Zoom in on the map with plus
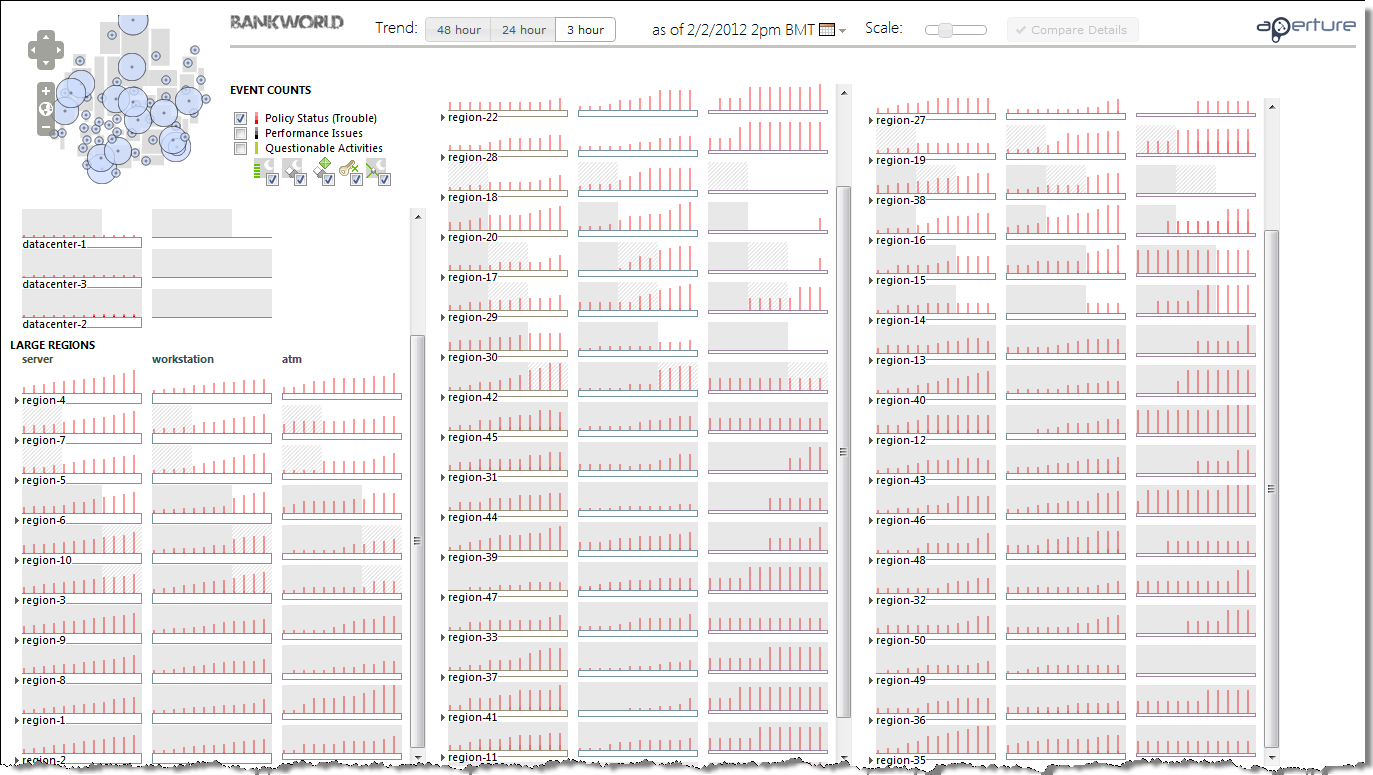The height and width of the screenshot is (775, 1373). (x=46, y=91)
